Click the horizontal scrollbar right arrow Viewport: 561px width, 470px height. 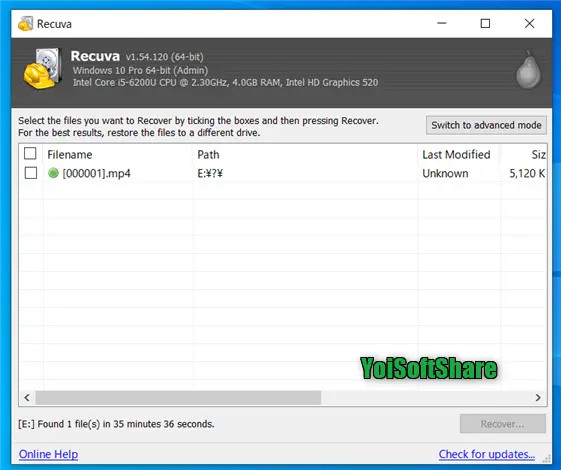(538, 397)
